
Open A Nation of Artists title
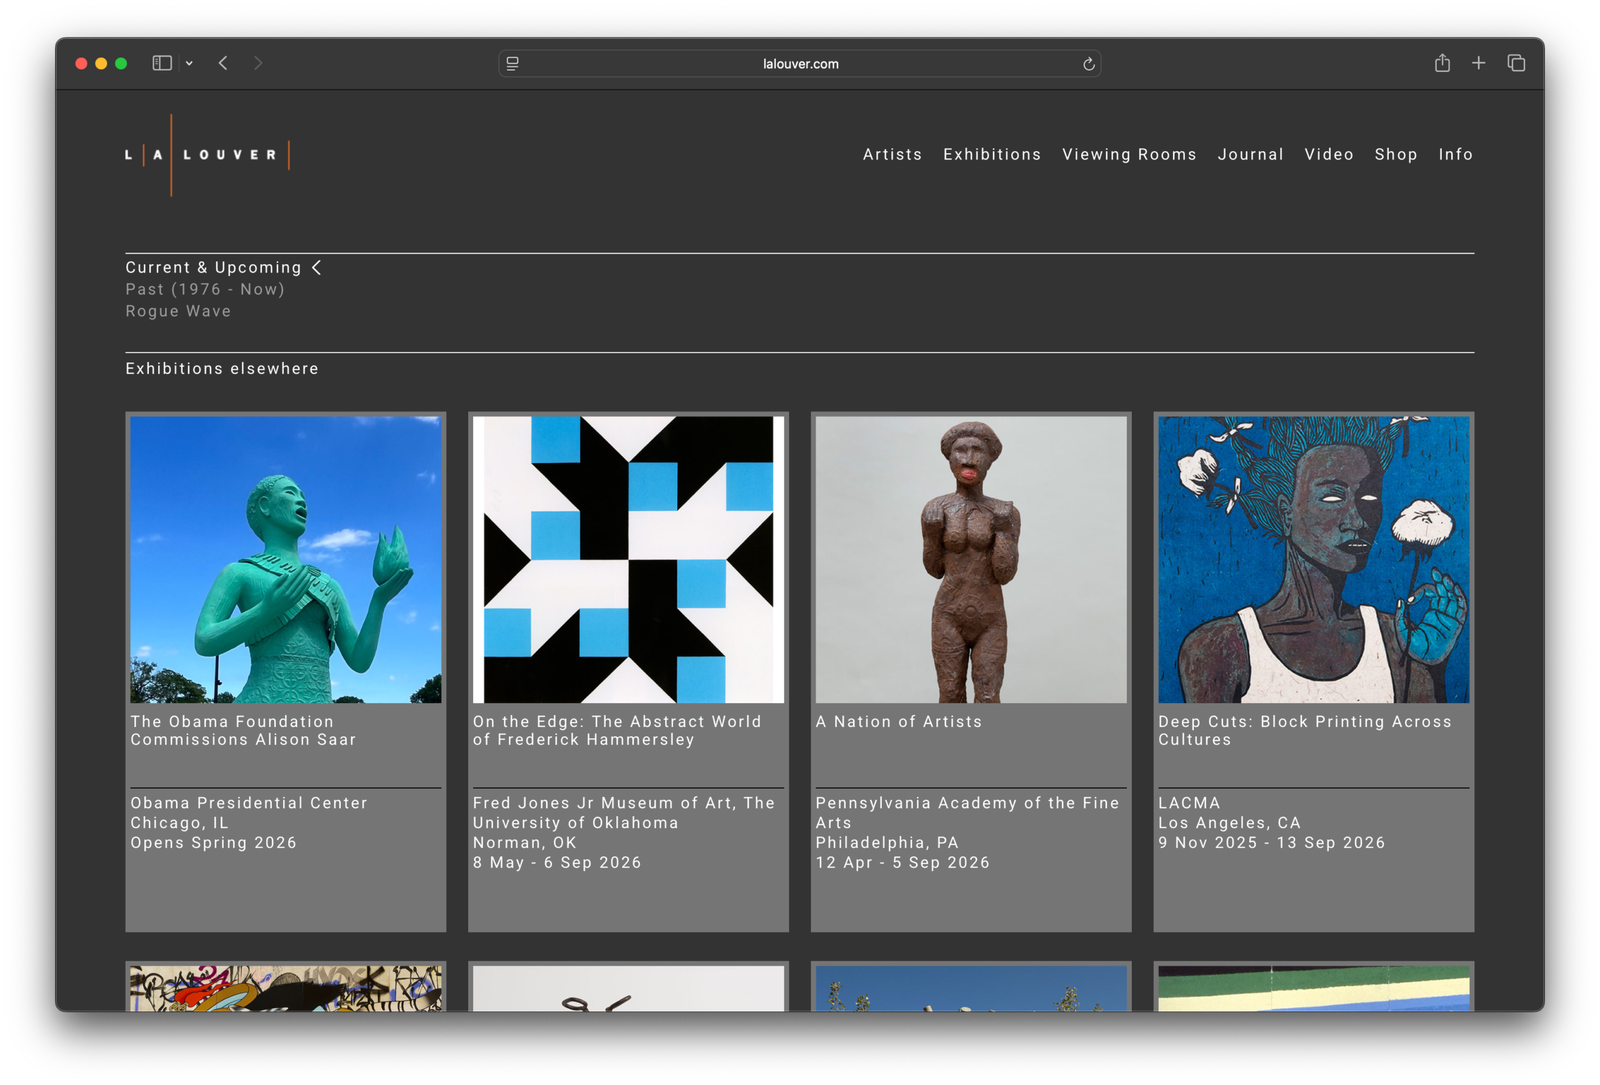point(899,722)
